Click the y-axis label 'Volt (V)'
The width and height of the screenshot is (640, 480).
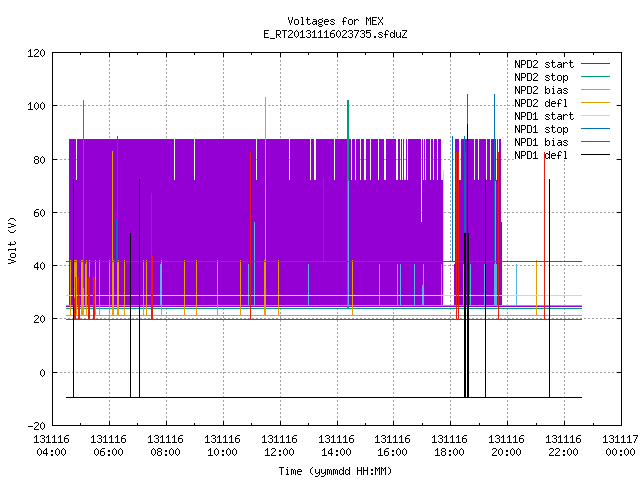[13, 240]
